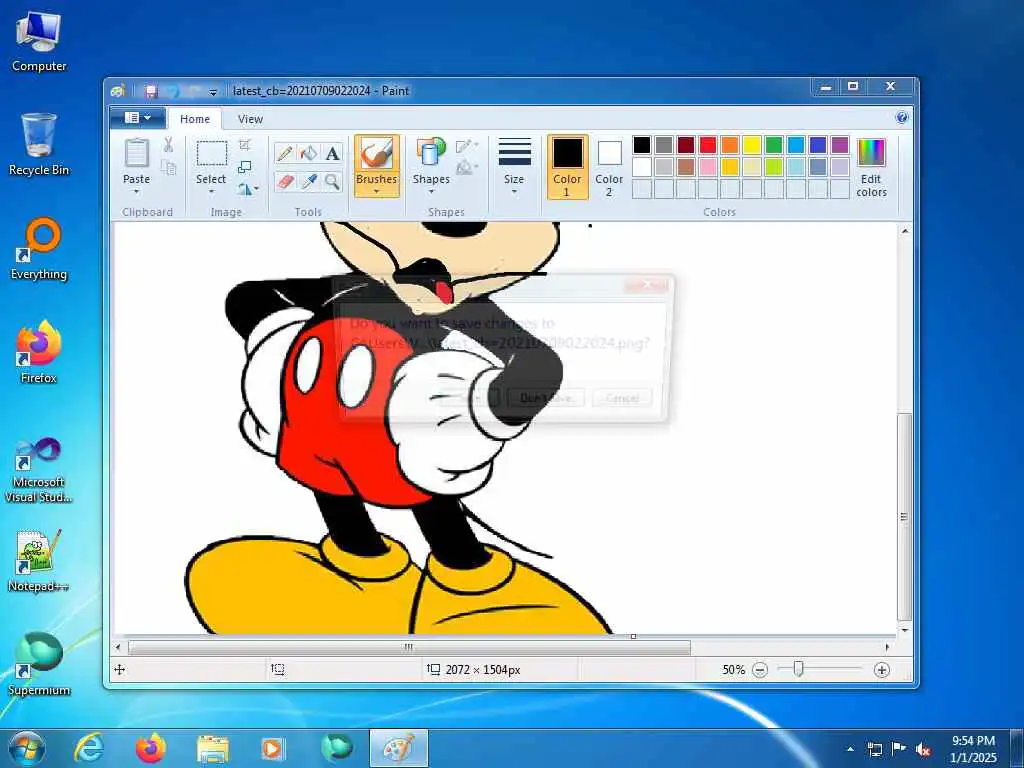Click Undo in the quick access toolbar

(173, 91)
